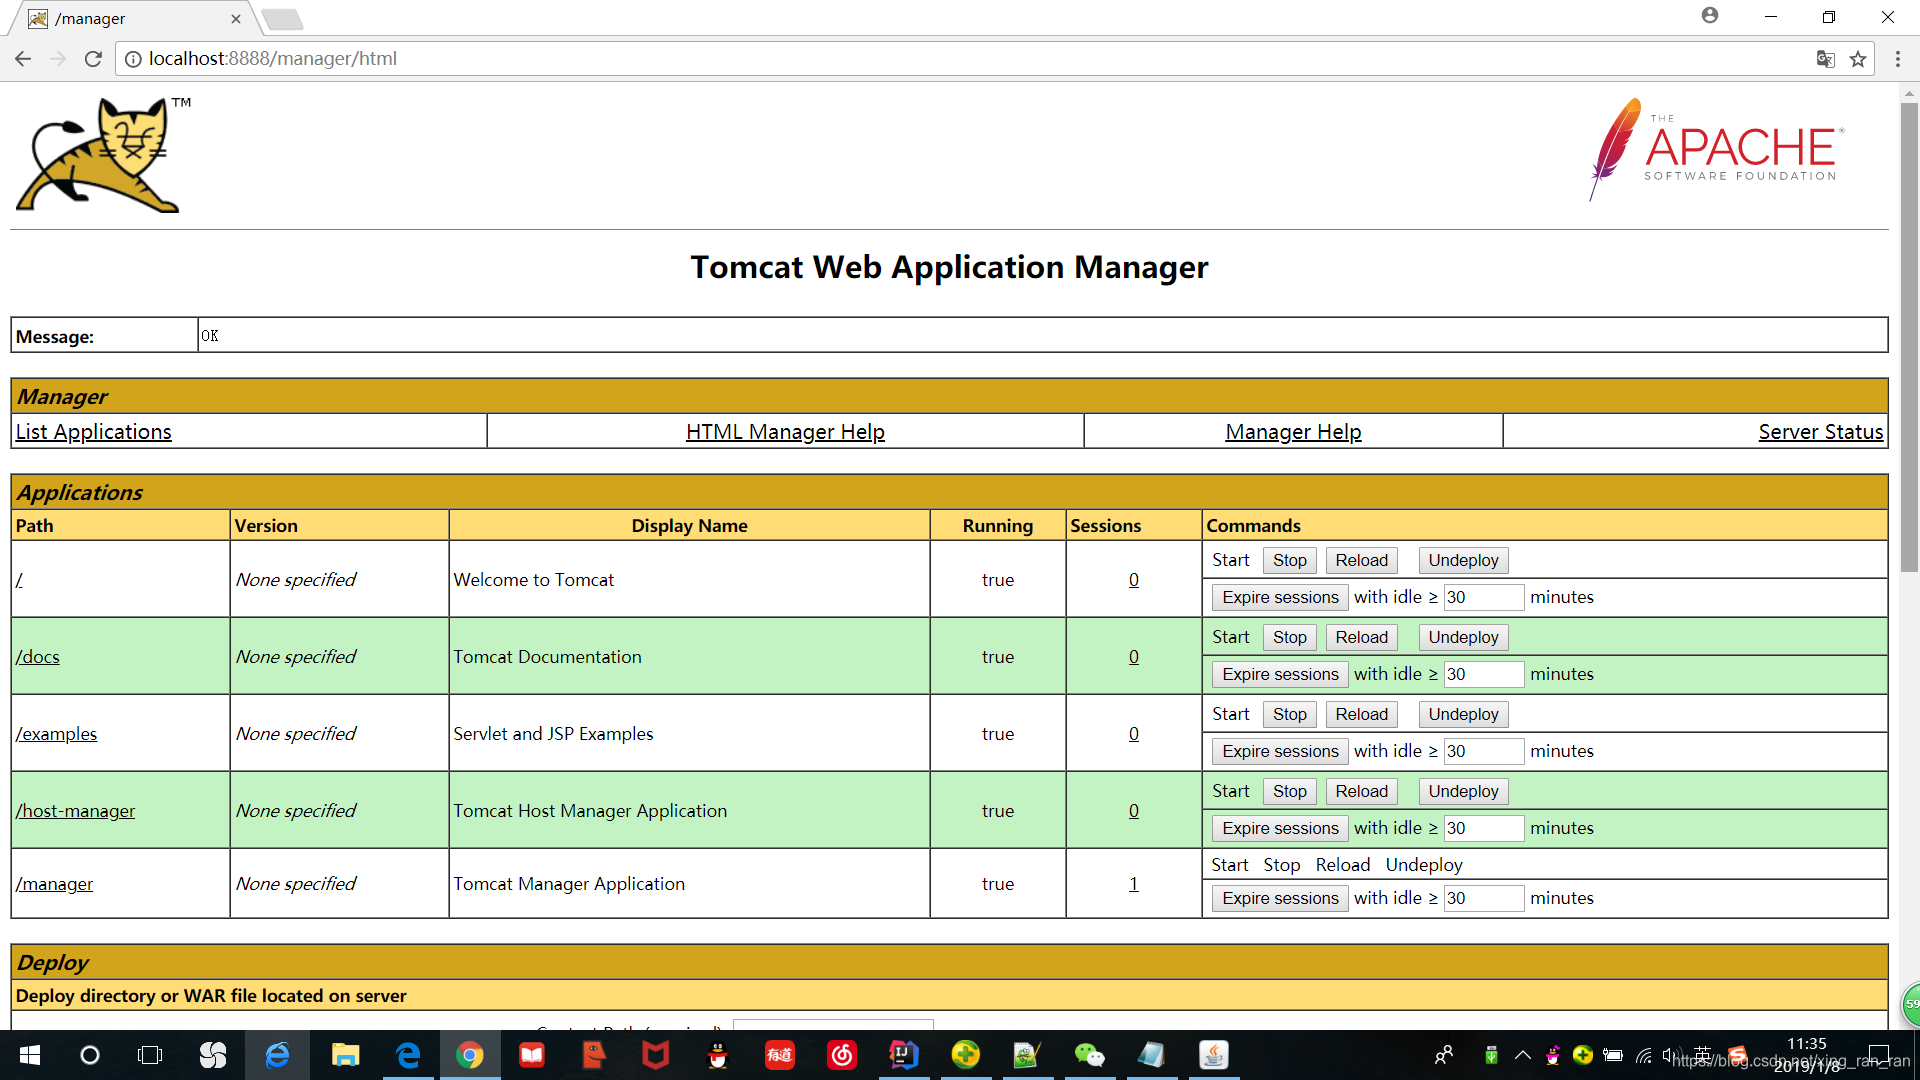Click the translate page icon
This screenshot has width=1920, height=1080.
(1825, 59)
